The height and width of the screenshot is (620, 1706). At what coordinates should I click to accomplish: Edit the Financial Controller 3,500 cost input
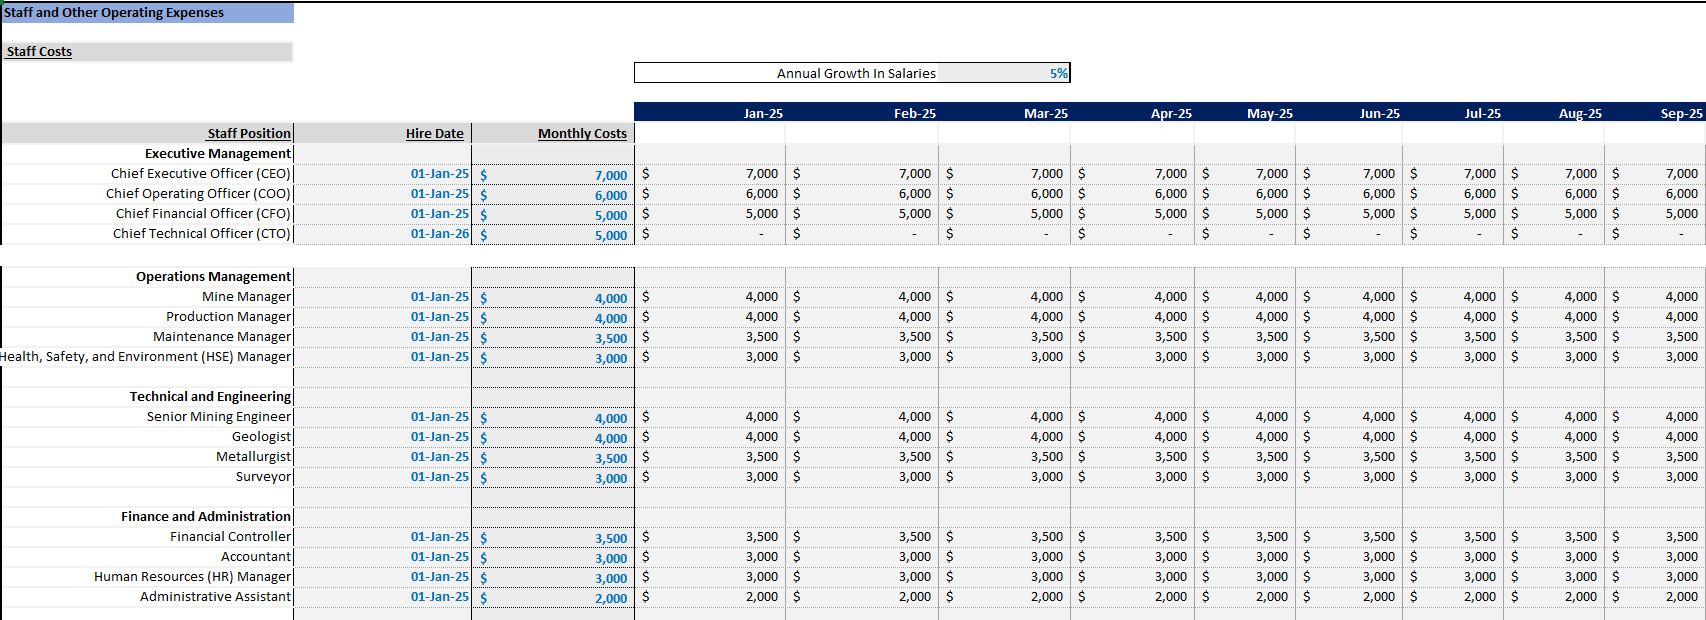[553, 538]
